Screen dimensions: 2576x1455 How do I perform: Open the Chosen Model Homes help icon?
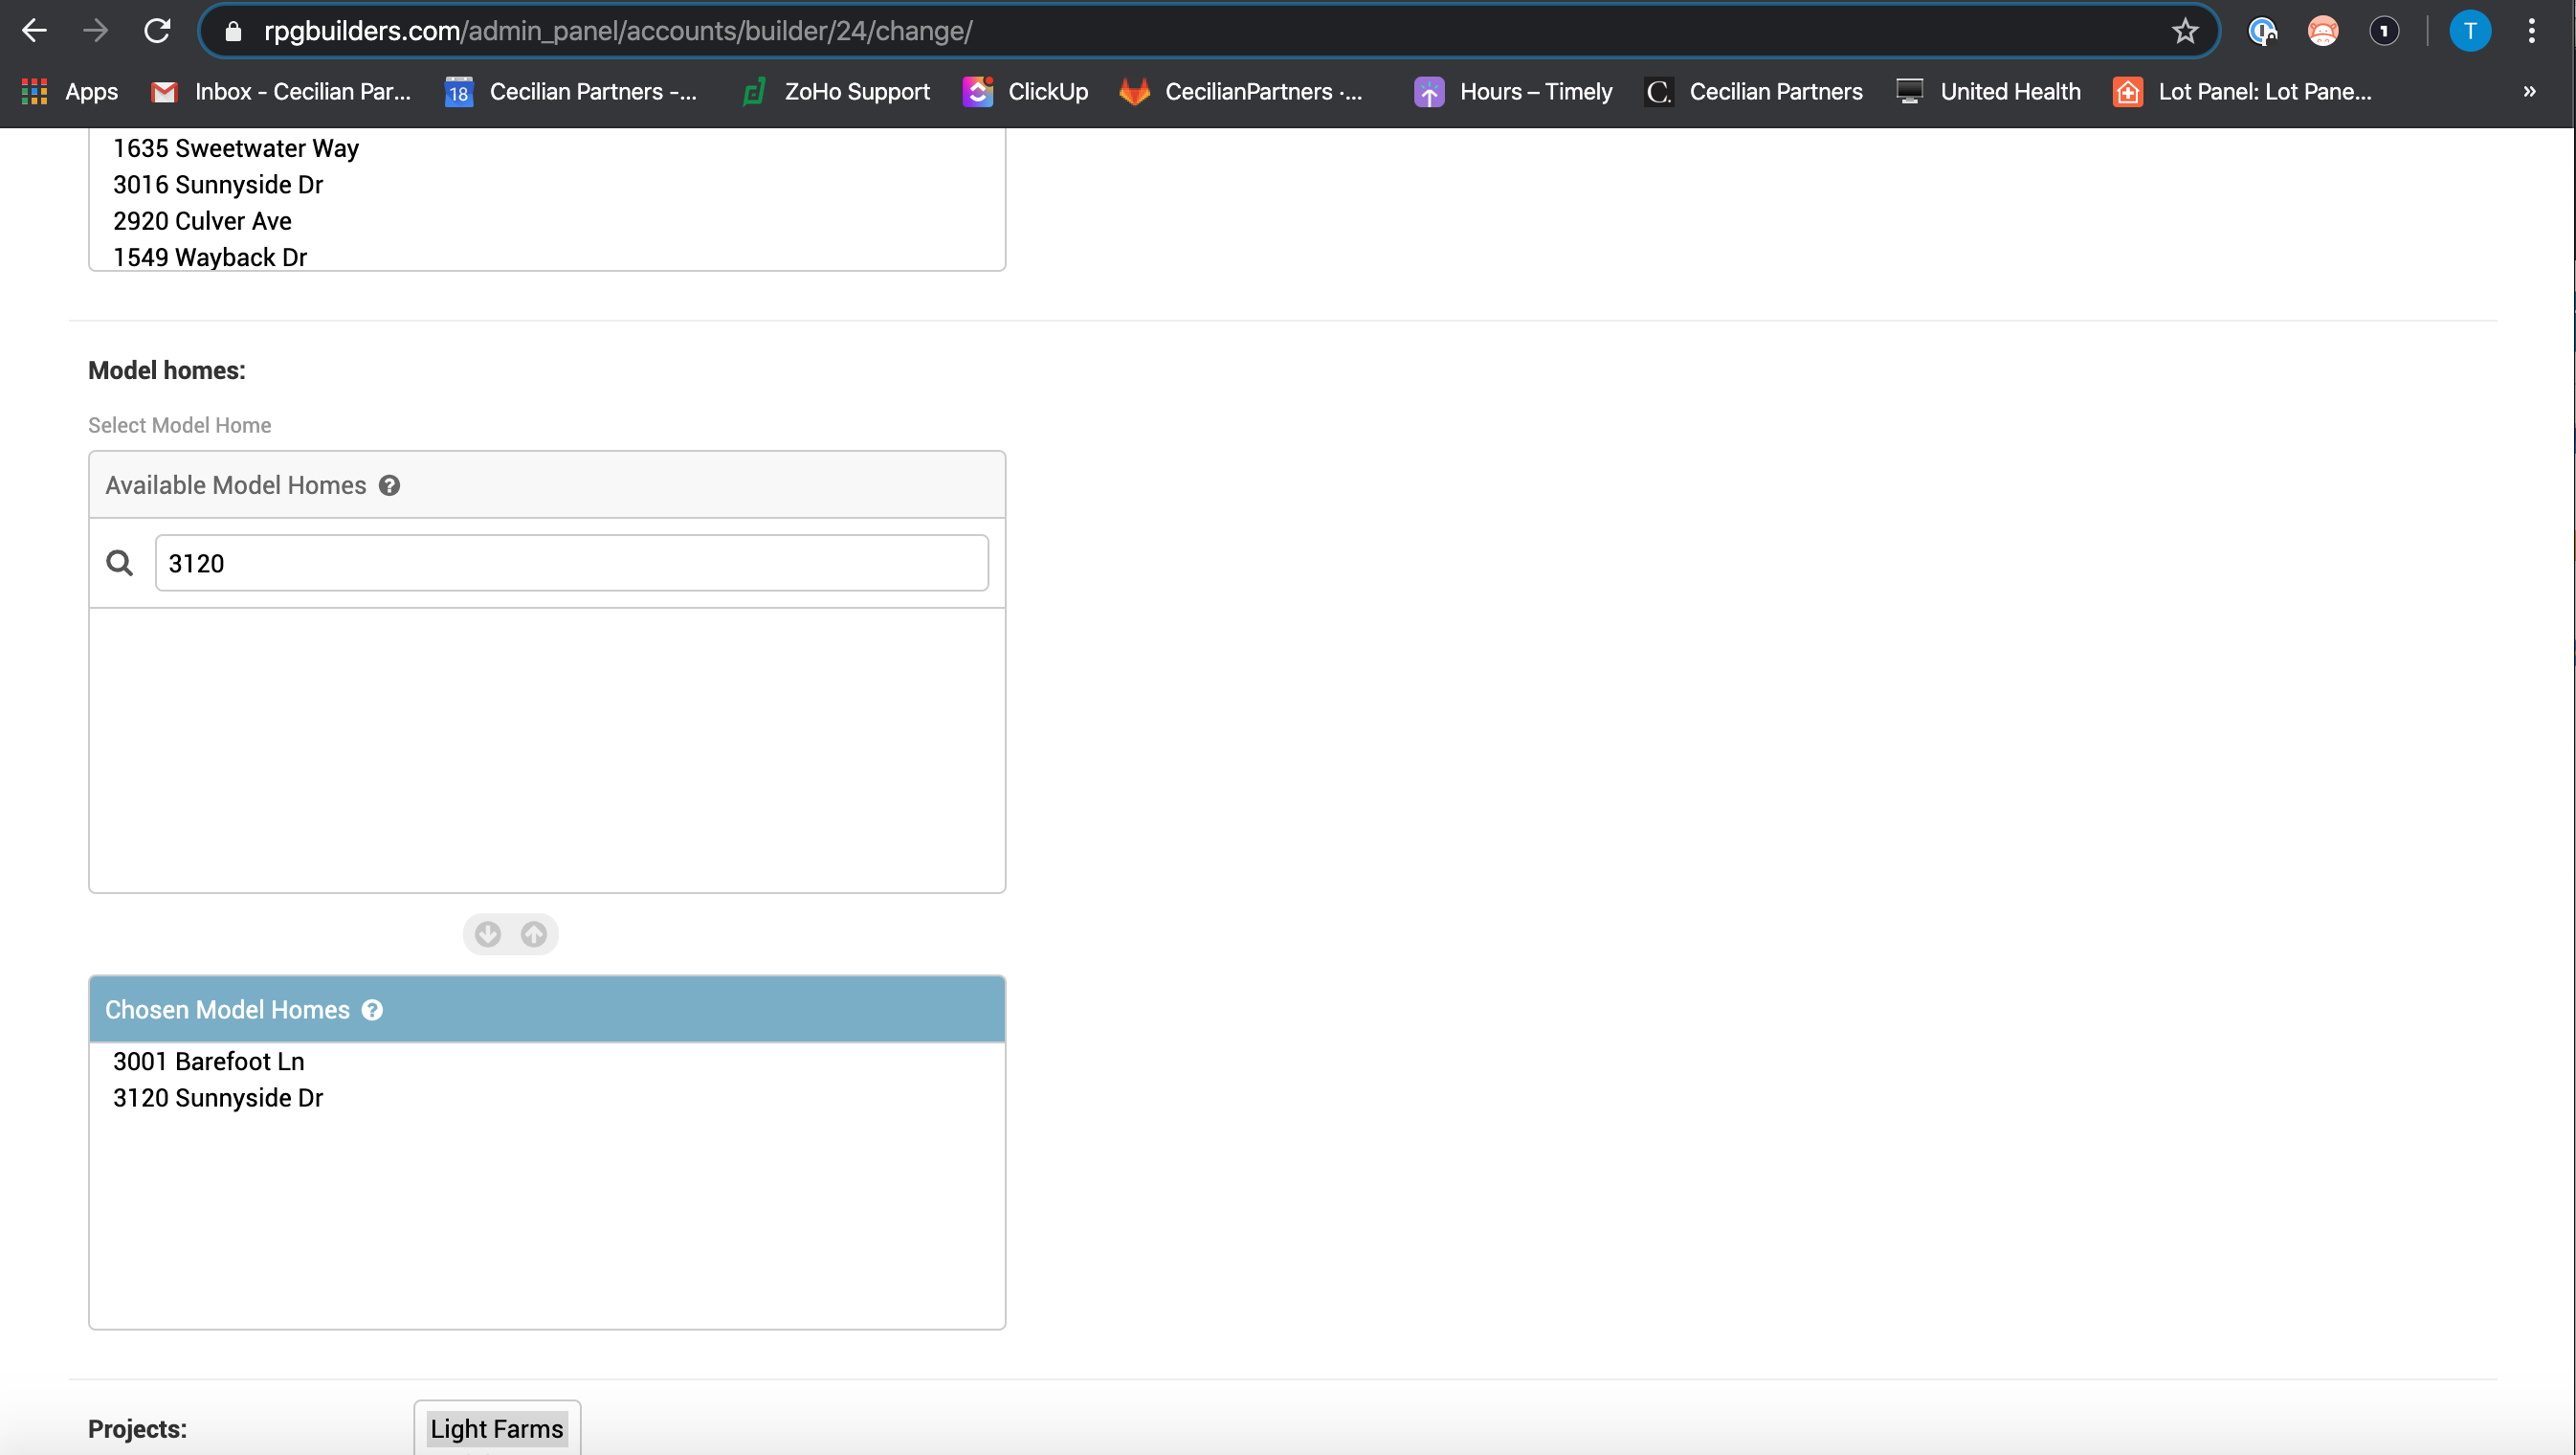pos(372,1010)
